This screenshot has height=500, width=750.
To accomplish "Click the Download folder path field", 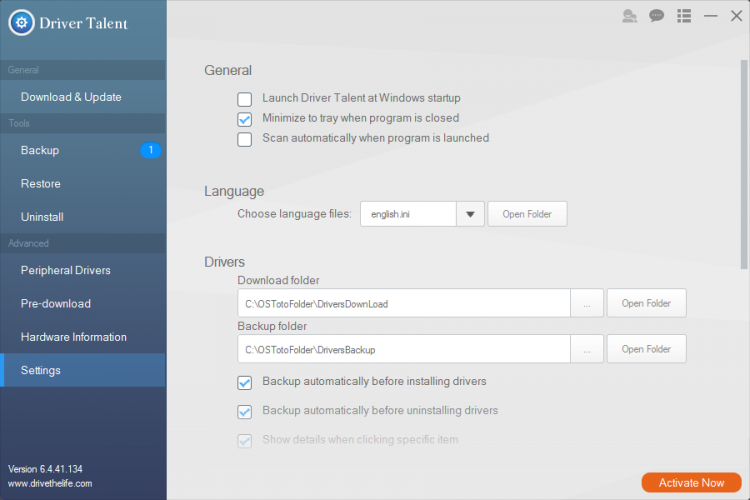I will [x=404, y=303].
